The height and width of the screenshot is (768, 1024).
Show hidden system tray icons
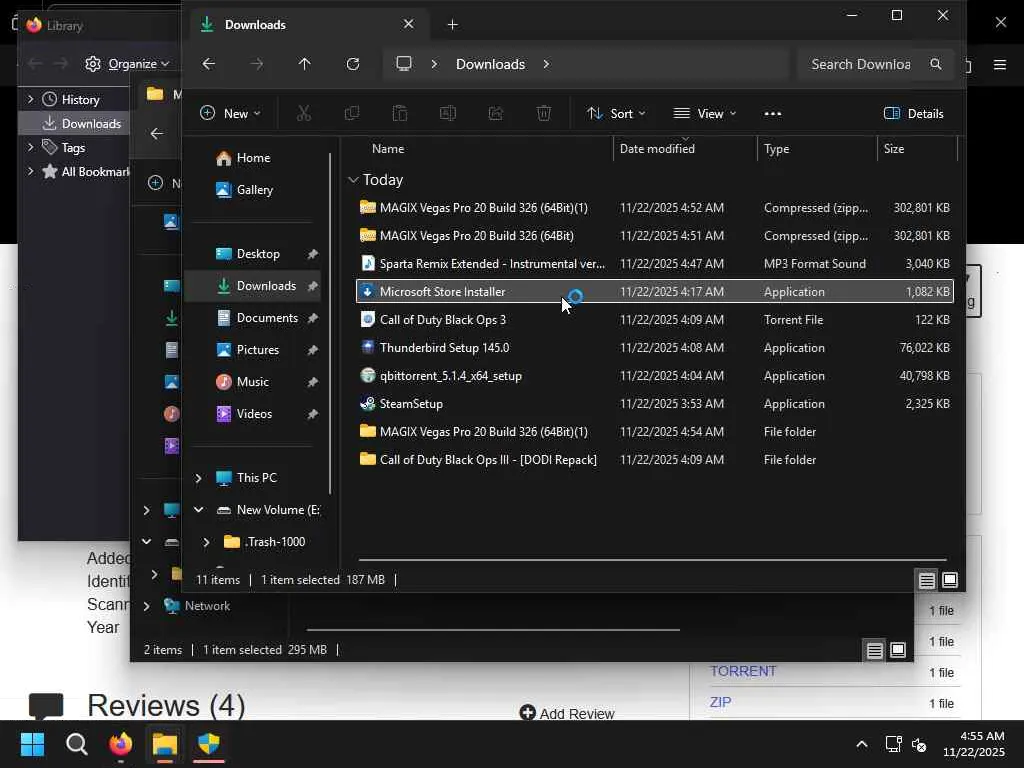[862, 744]
